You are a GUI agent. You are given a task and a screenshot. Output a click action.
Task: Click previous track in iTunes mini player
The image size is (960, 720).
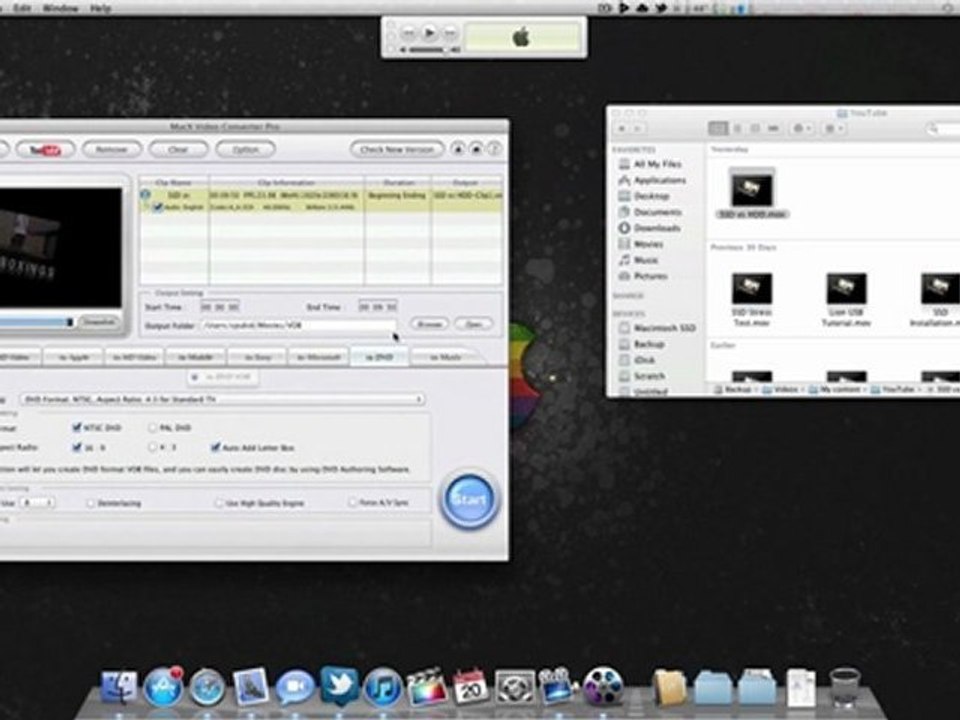(410, 33)
